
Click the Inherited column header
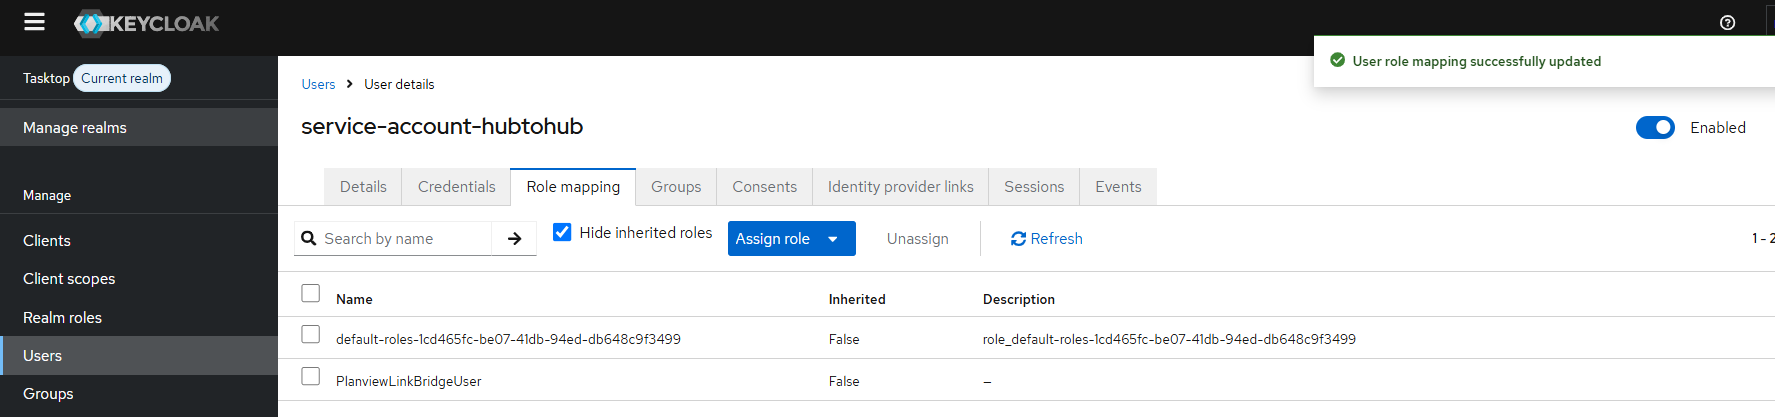[857, 299]
